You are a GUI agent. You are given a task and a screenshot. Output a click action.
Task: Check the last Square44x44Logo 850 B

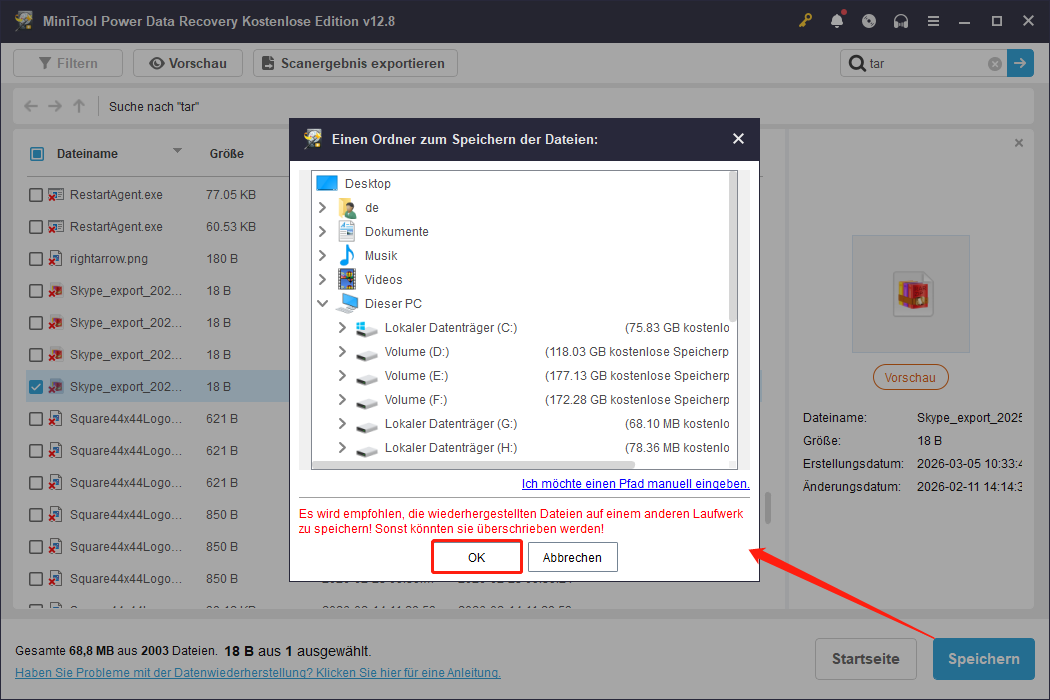click(x=36, y=579)
